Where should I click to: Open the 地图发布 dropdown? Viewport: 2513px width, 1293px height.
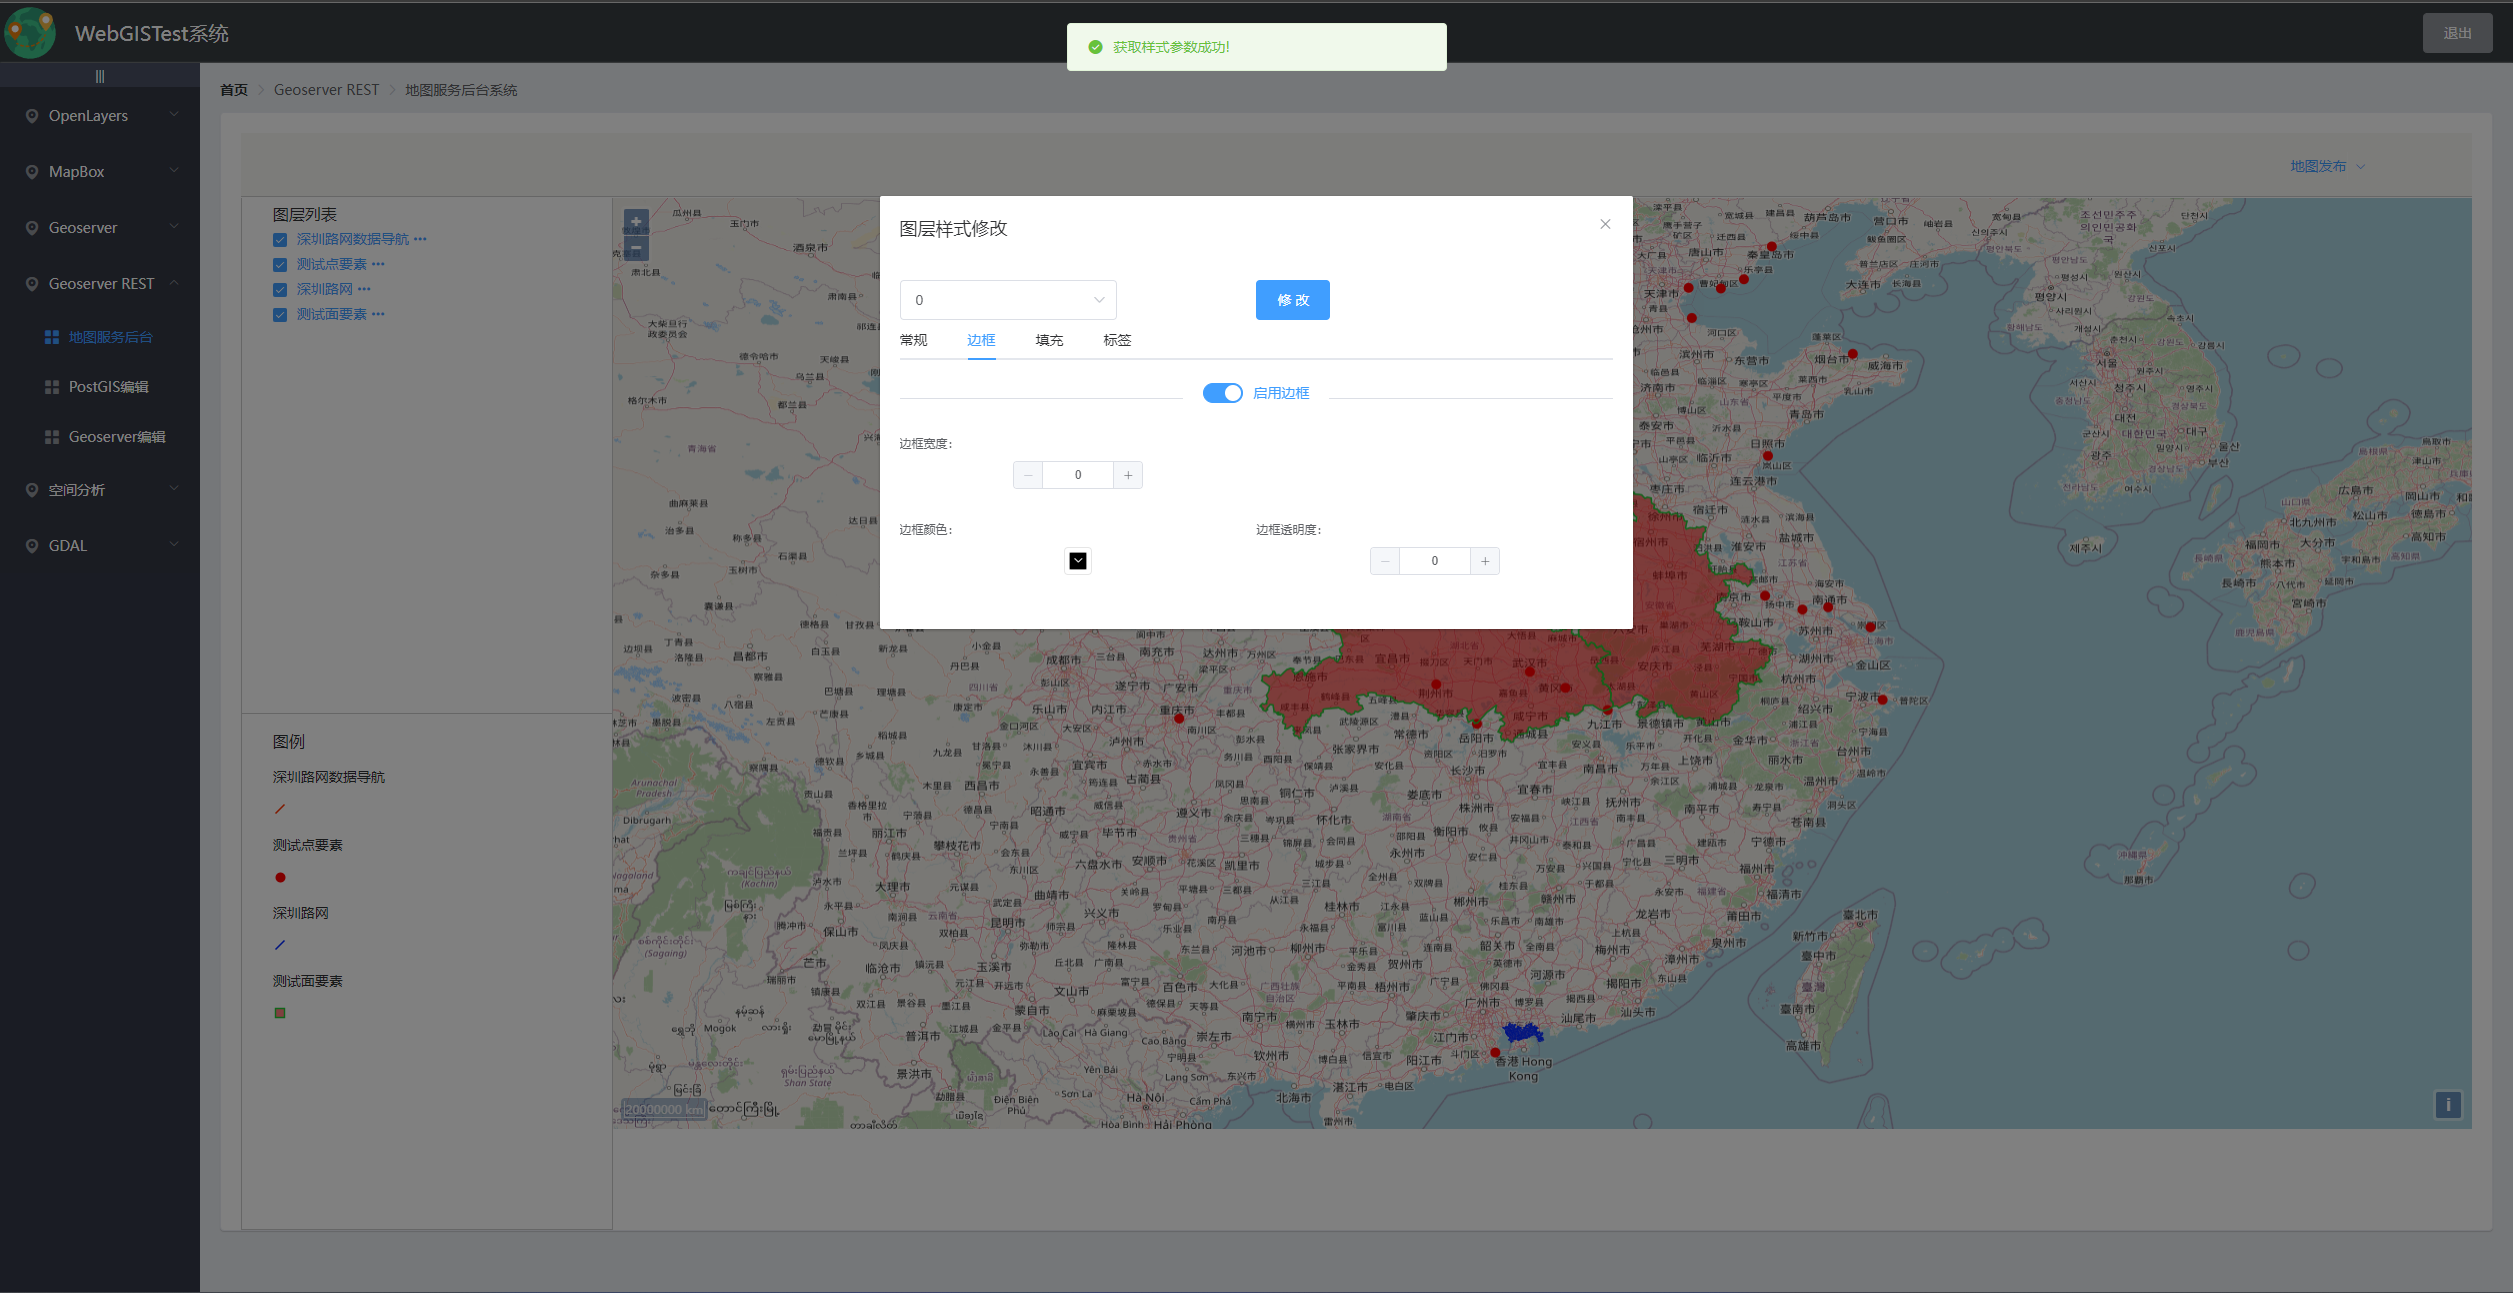2327,166
